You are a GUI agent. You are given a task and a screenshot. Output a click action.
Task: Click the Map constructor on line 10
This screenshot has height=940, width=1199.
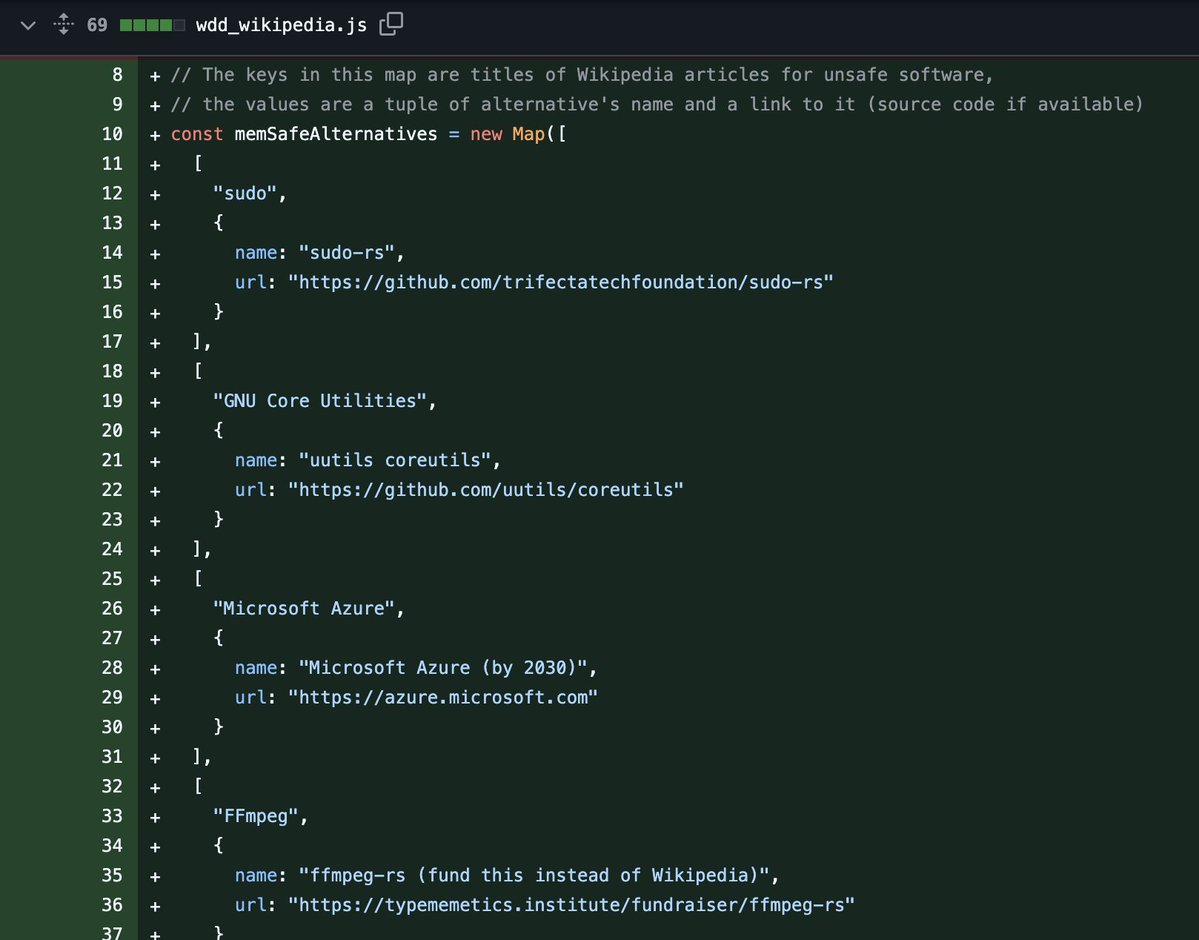tap(528, 134)
